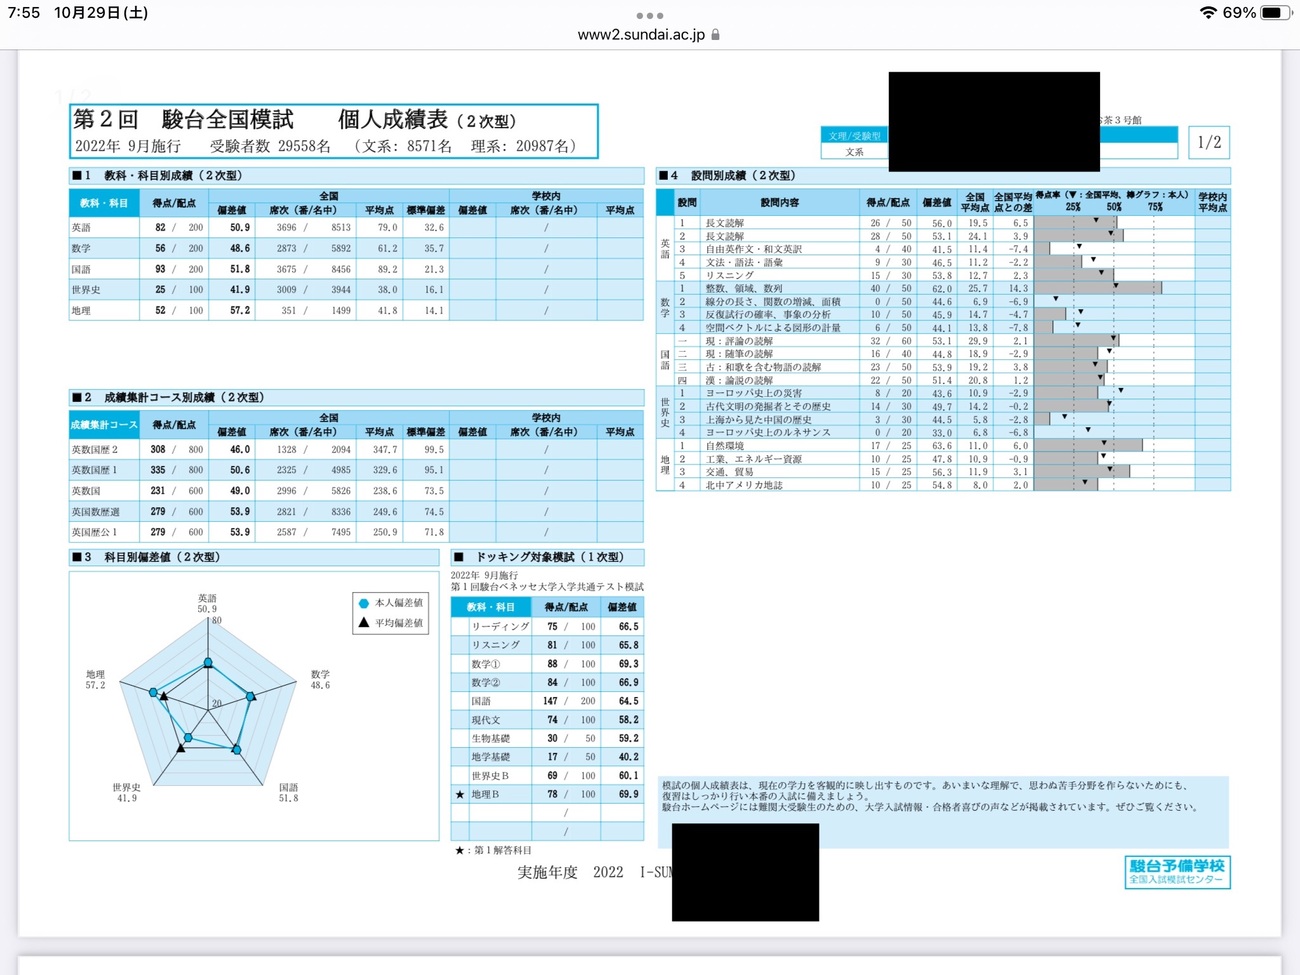
Task: Tap section header 4 設問別成績
Action: tap(943, 175)
